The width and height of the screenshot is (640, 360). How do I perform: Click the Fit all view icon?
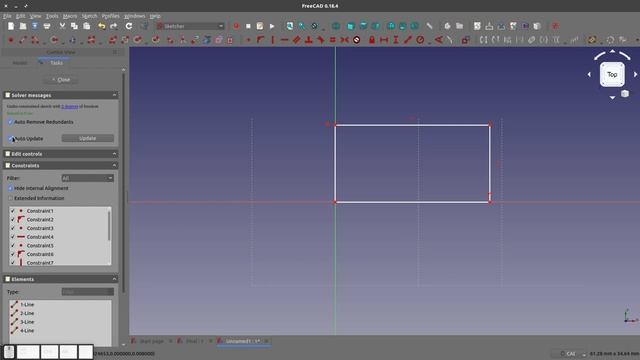[x=290, y=26]
